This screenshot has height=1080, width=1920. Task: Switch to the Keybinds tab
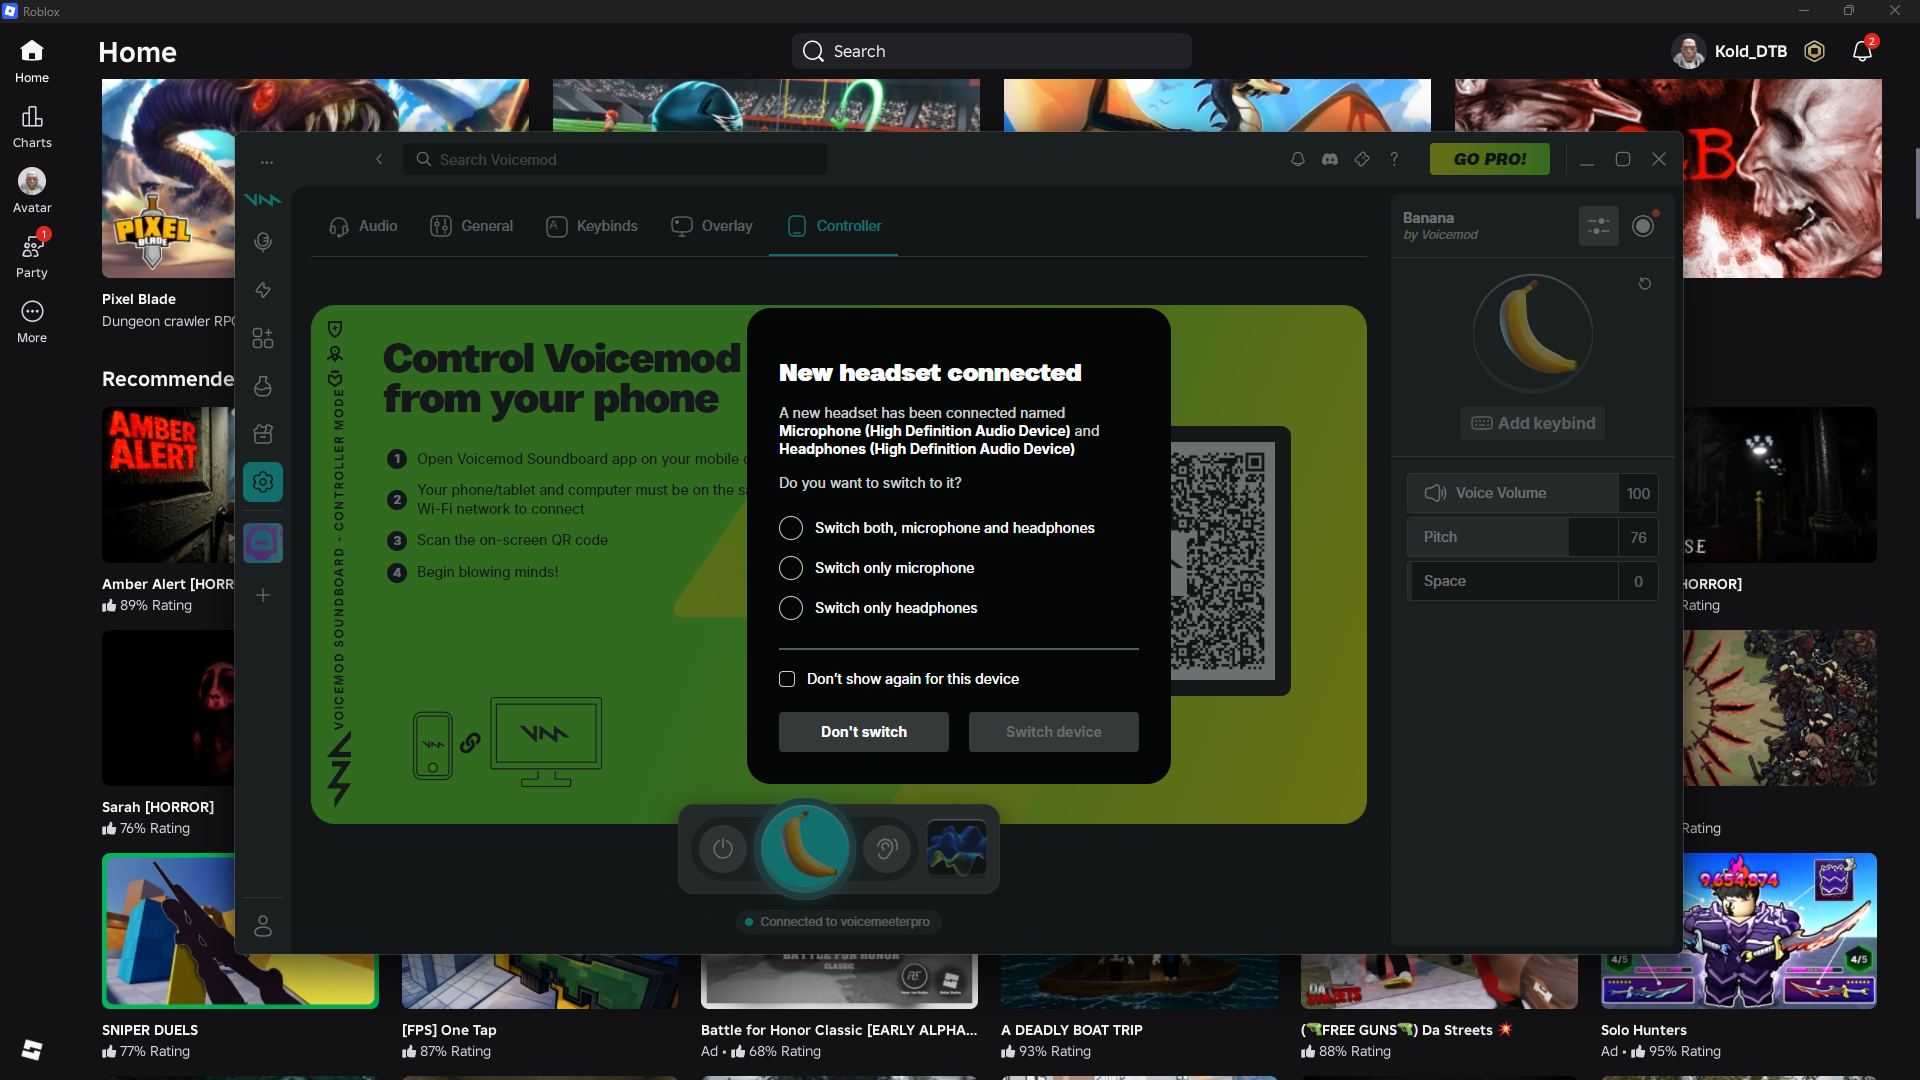(592, 226)
